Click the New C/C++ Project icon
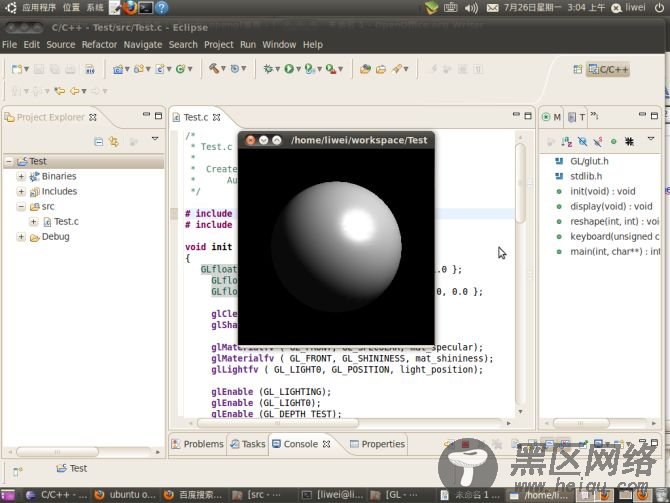Viewport: 670px width, 503px height. 118,69
